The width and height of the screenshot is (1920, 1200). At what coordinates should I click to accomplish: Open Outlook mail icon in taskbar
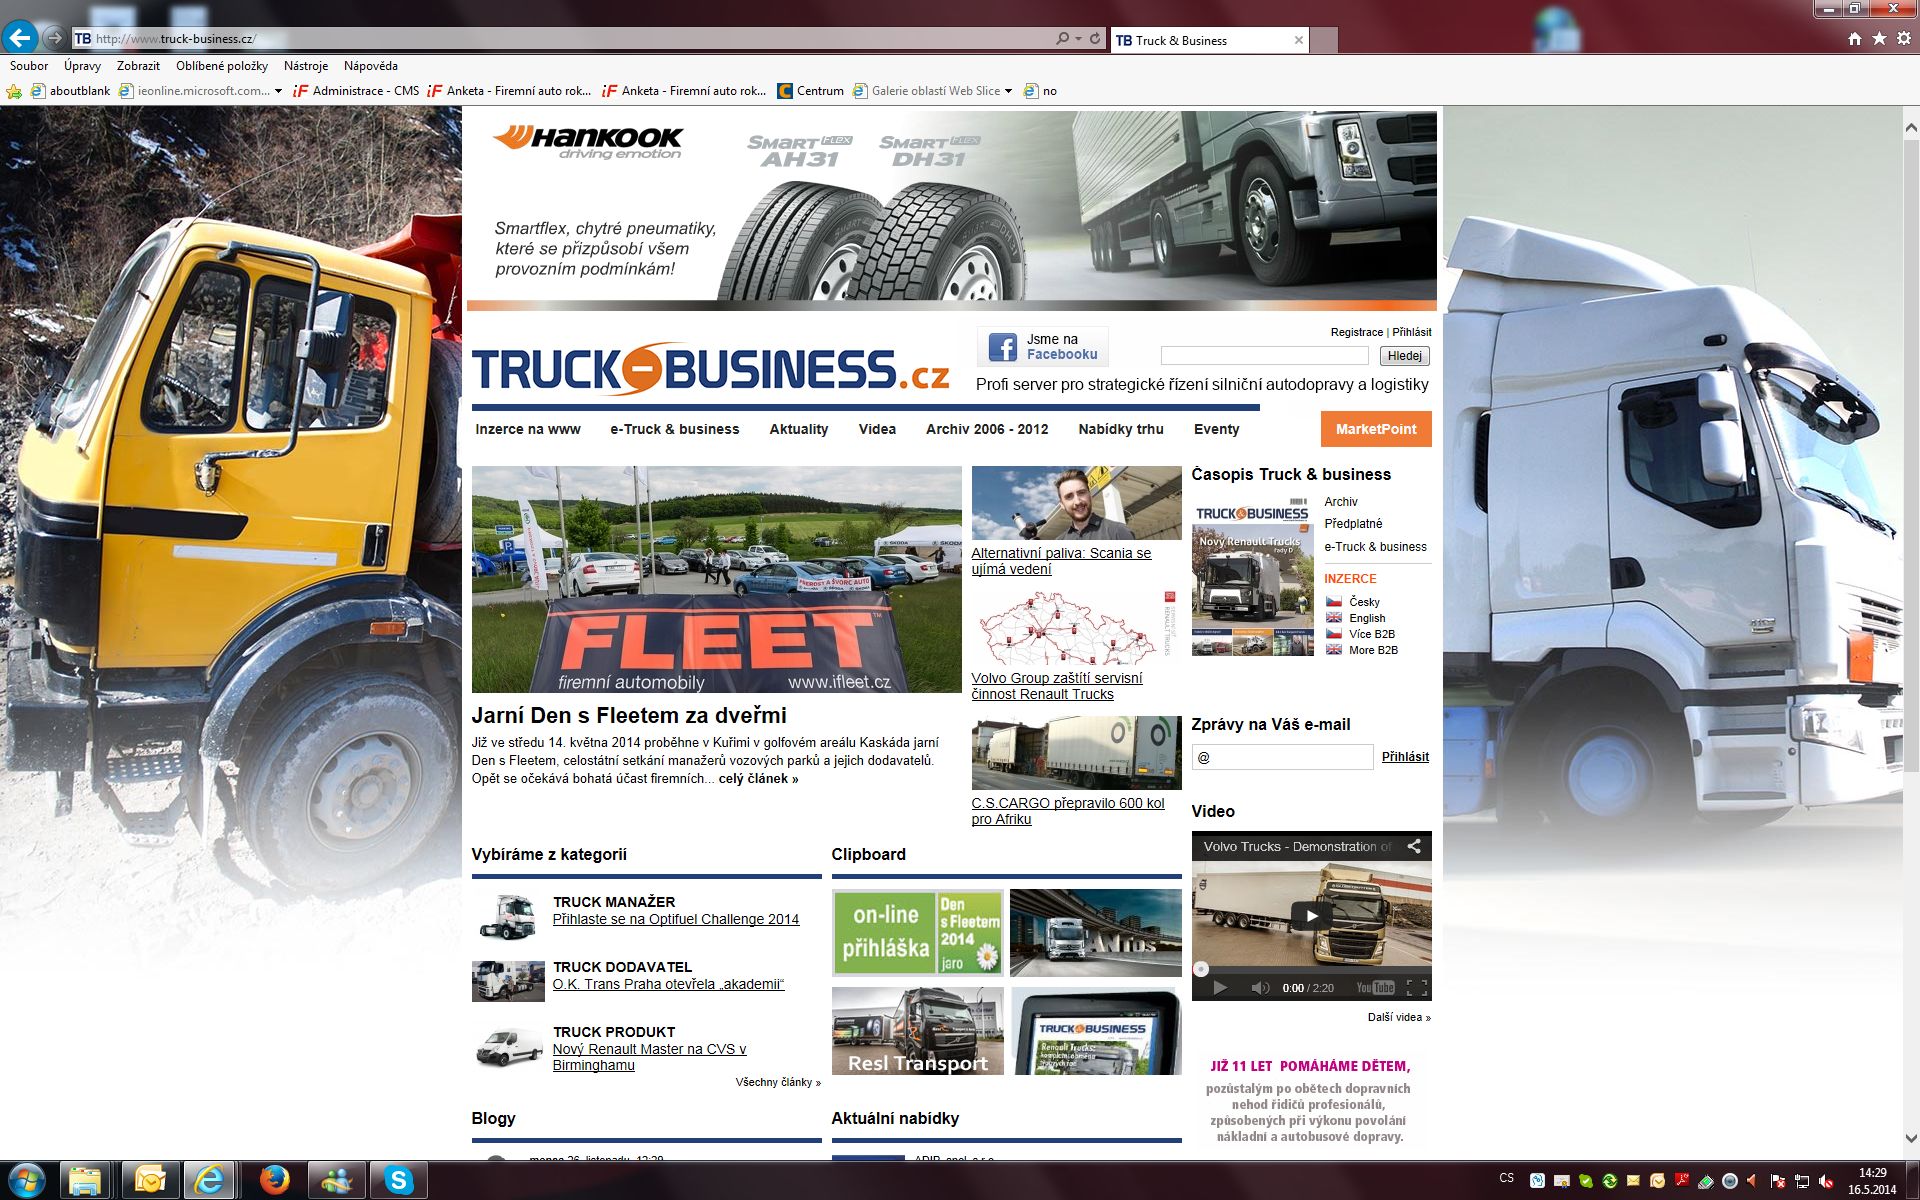pos(150,1181)
